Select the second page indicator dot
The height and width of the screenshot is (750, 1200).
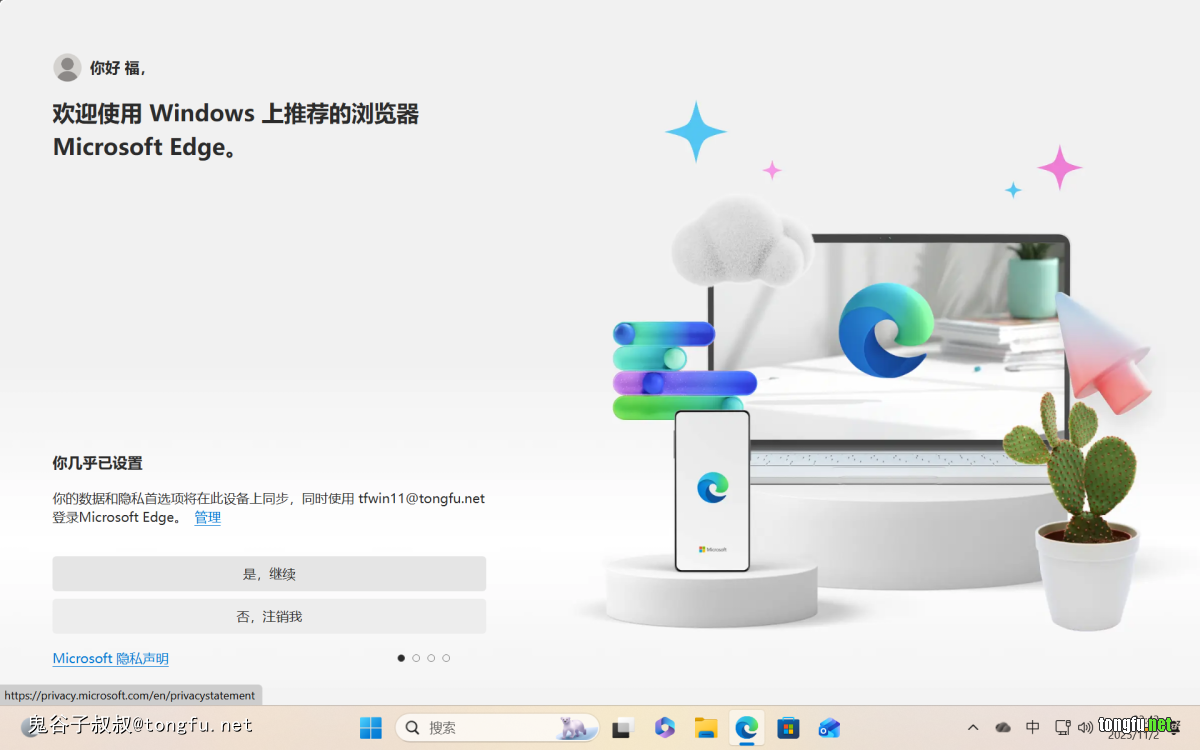coord(416,658)
